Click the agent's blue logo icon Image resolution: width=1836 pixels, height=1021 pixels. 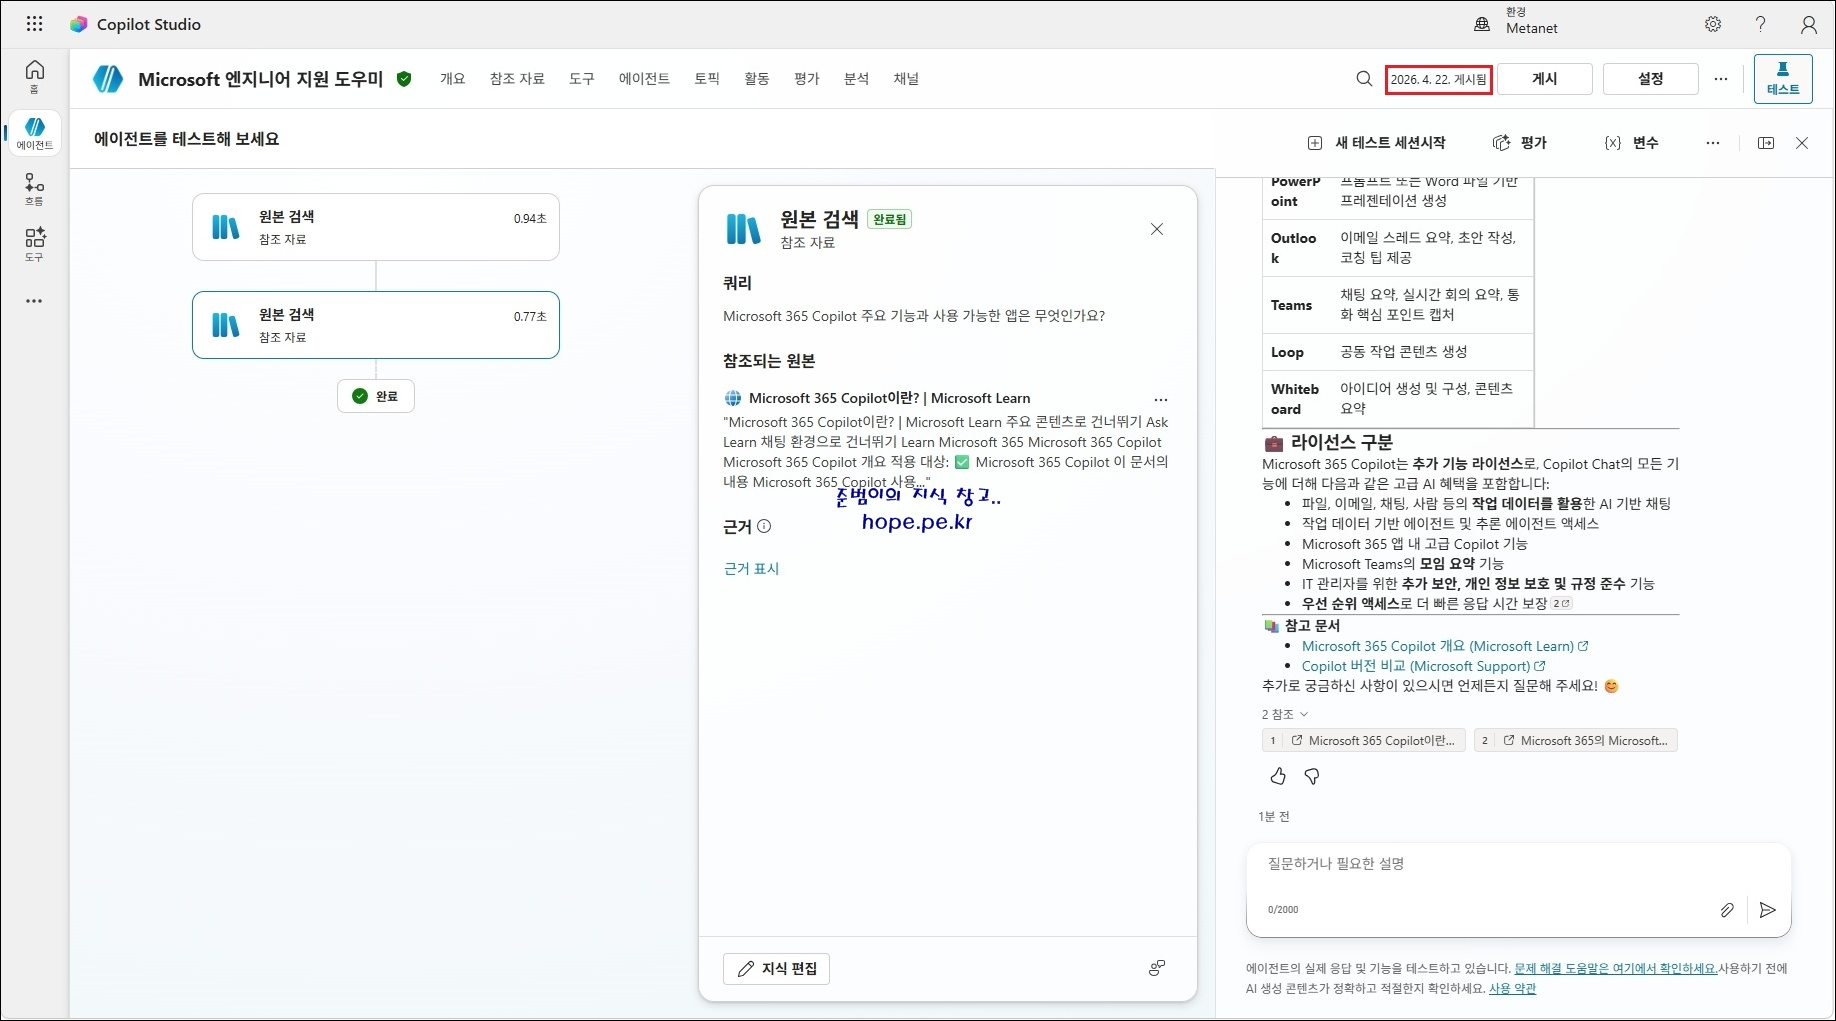point(108,79)
